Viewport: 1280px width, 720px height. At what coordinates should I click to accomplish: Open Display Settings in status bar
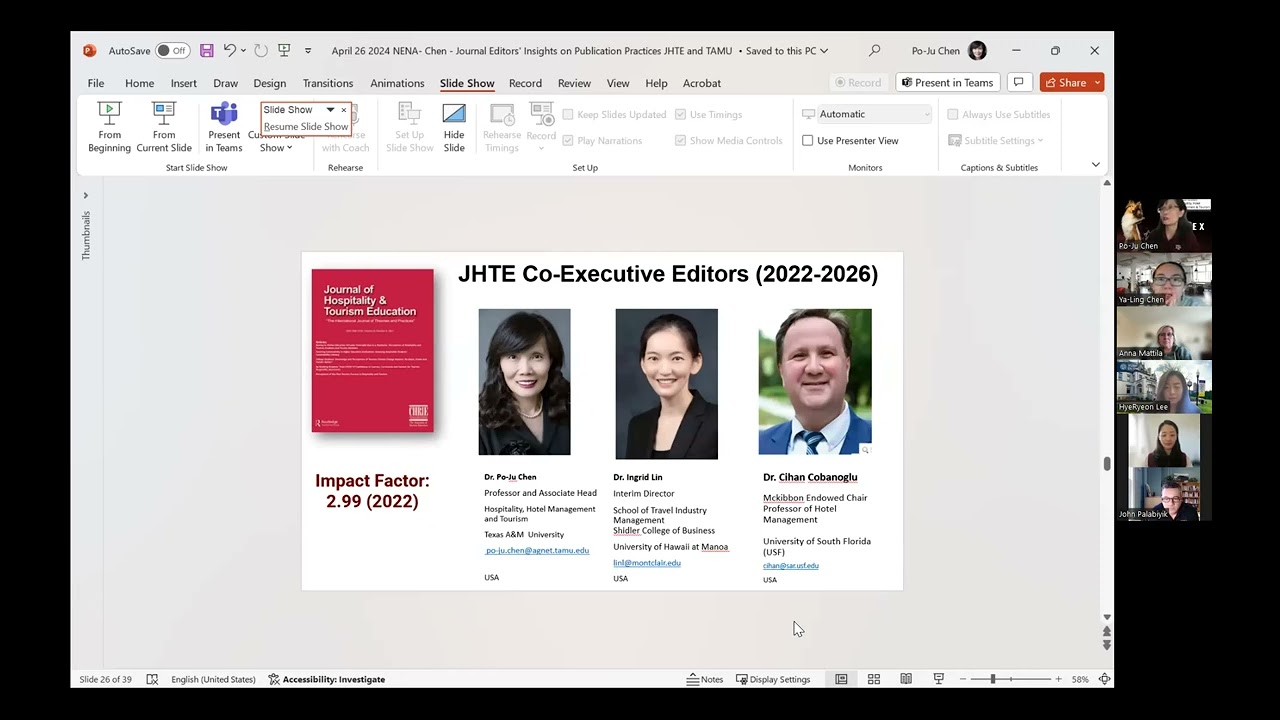click(x=773, y=679)
